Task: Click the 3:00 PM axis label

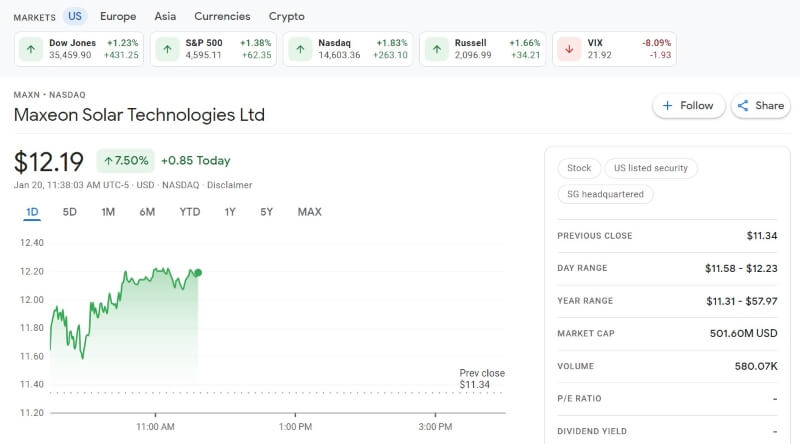Action: pos(435,427)
